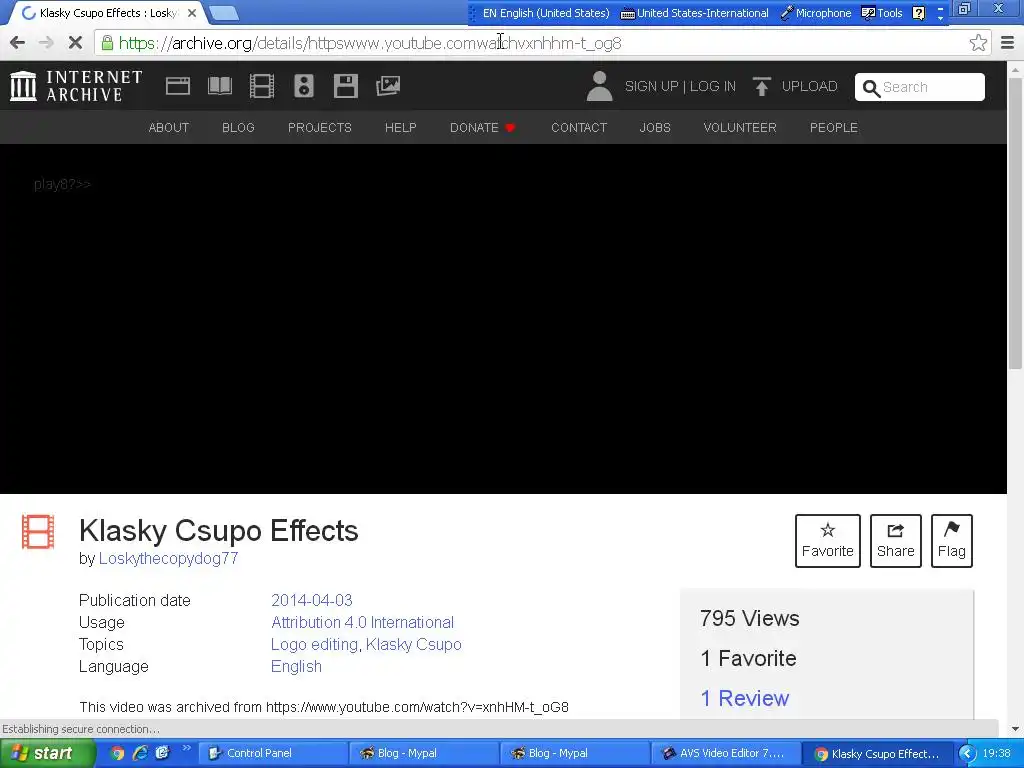The height and width of the screenshot is (768, 1024).
Task: Click the LOG IN link
Action: coord(712,86)
